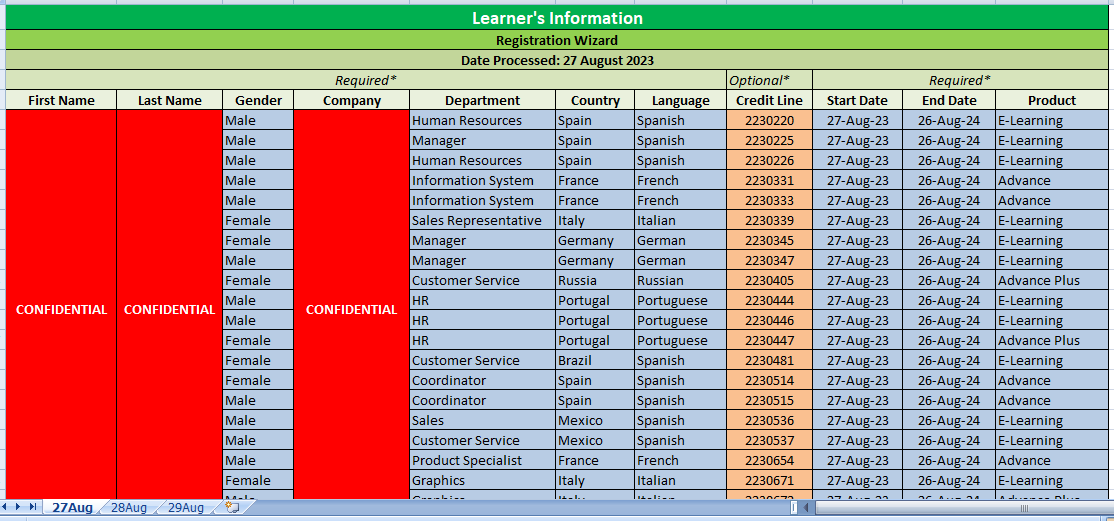Select the First Name column header

click(x=61, y=100)
